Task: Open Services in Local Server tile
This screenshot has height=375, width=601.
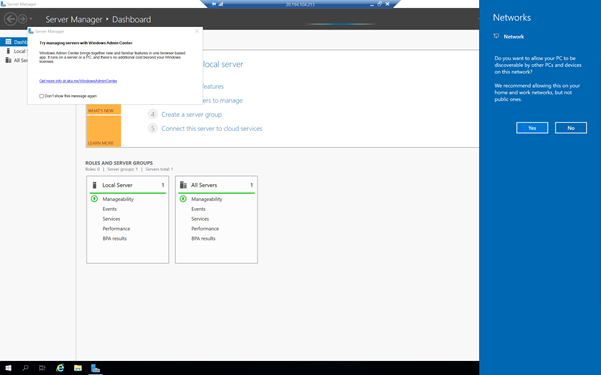Action: [x=111, y=219]
